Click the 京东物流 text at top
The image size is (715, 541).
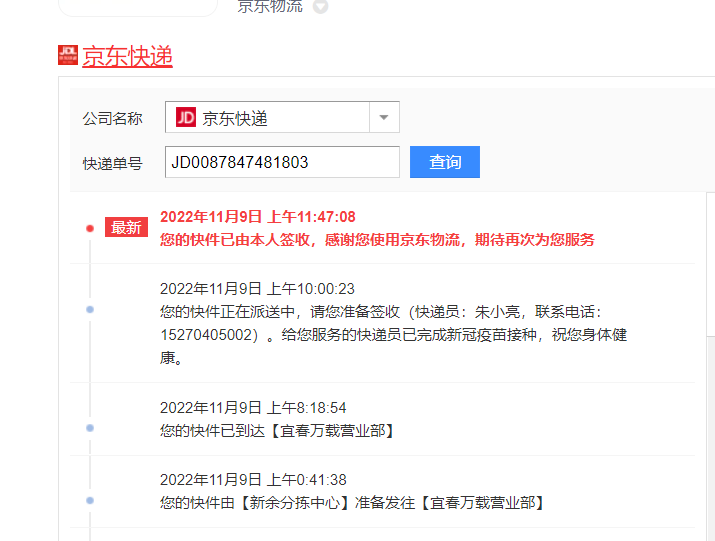coord(270,6)
